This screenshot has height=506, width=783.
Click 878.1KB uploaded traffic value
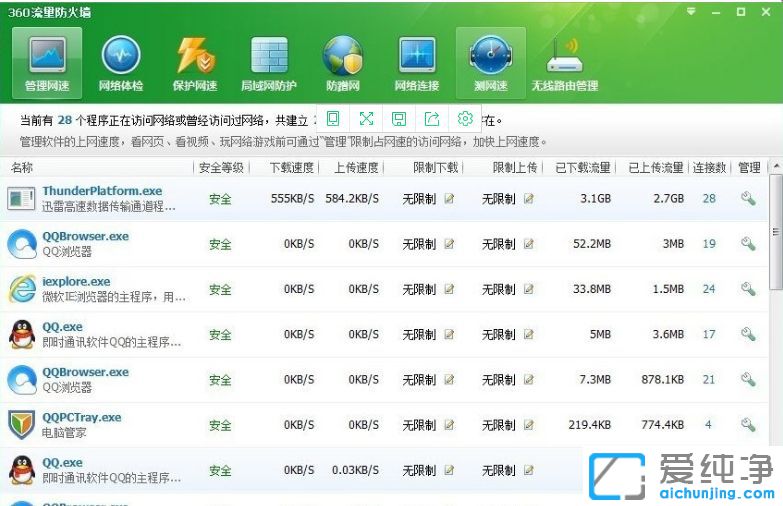pyautogui.click(x=663, y=380)
